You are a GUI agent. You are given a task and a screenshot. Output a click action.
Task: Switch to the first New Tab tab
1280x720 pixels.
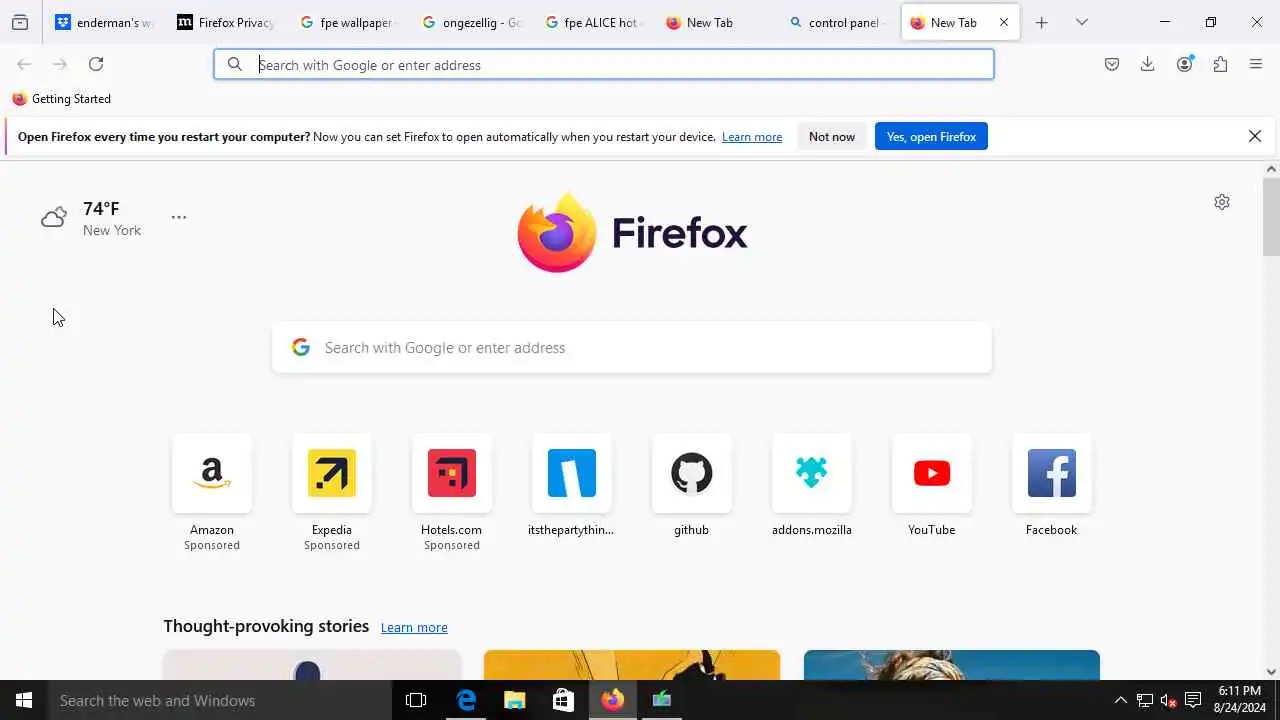[x=716, y=22]
